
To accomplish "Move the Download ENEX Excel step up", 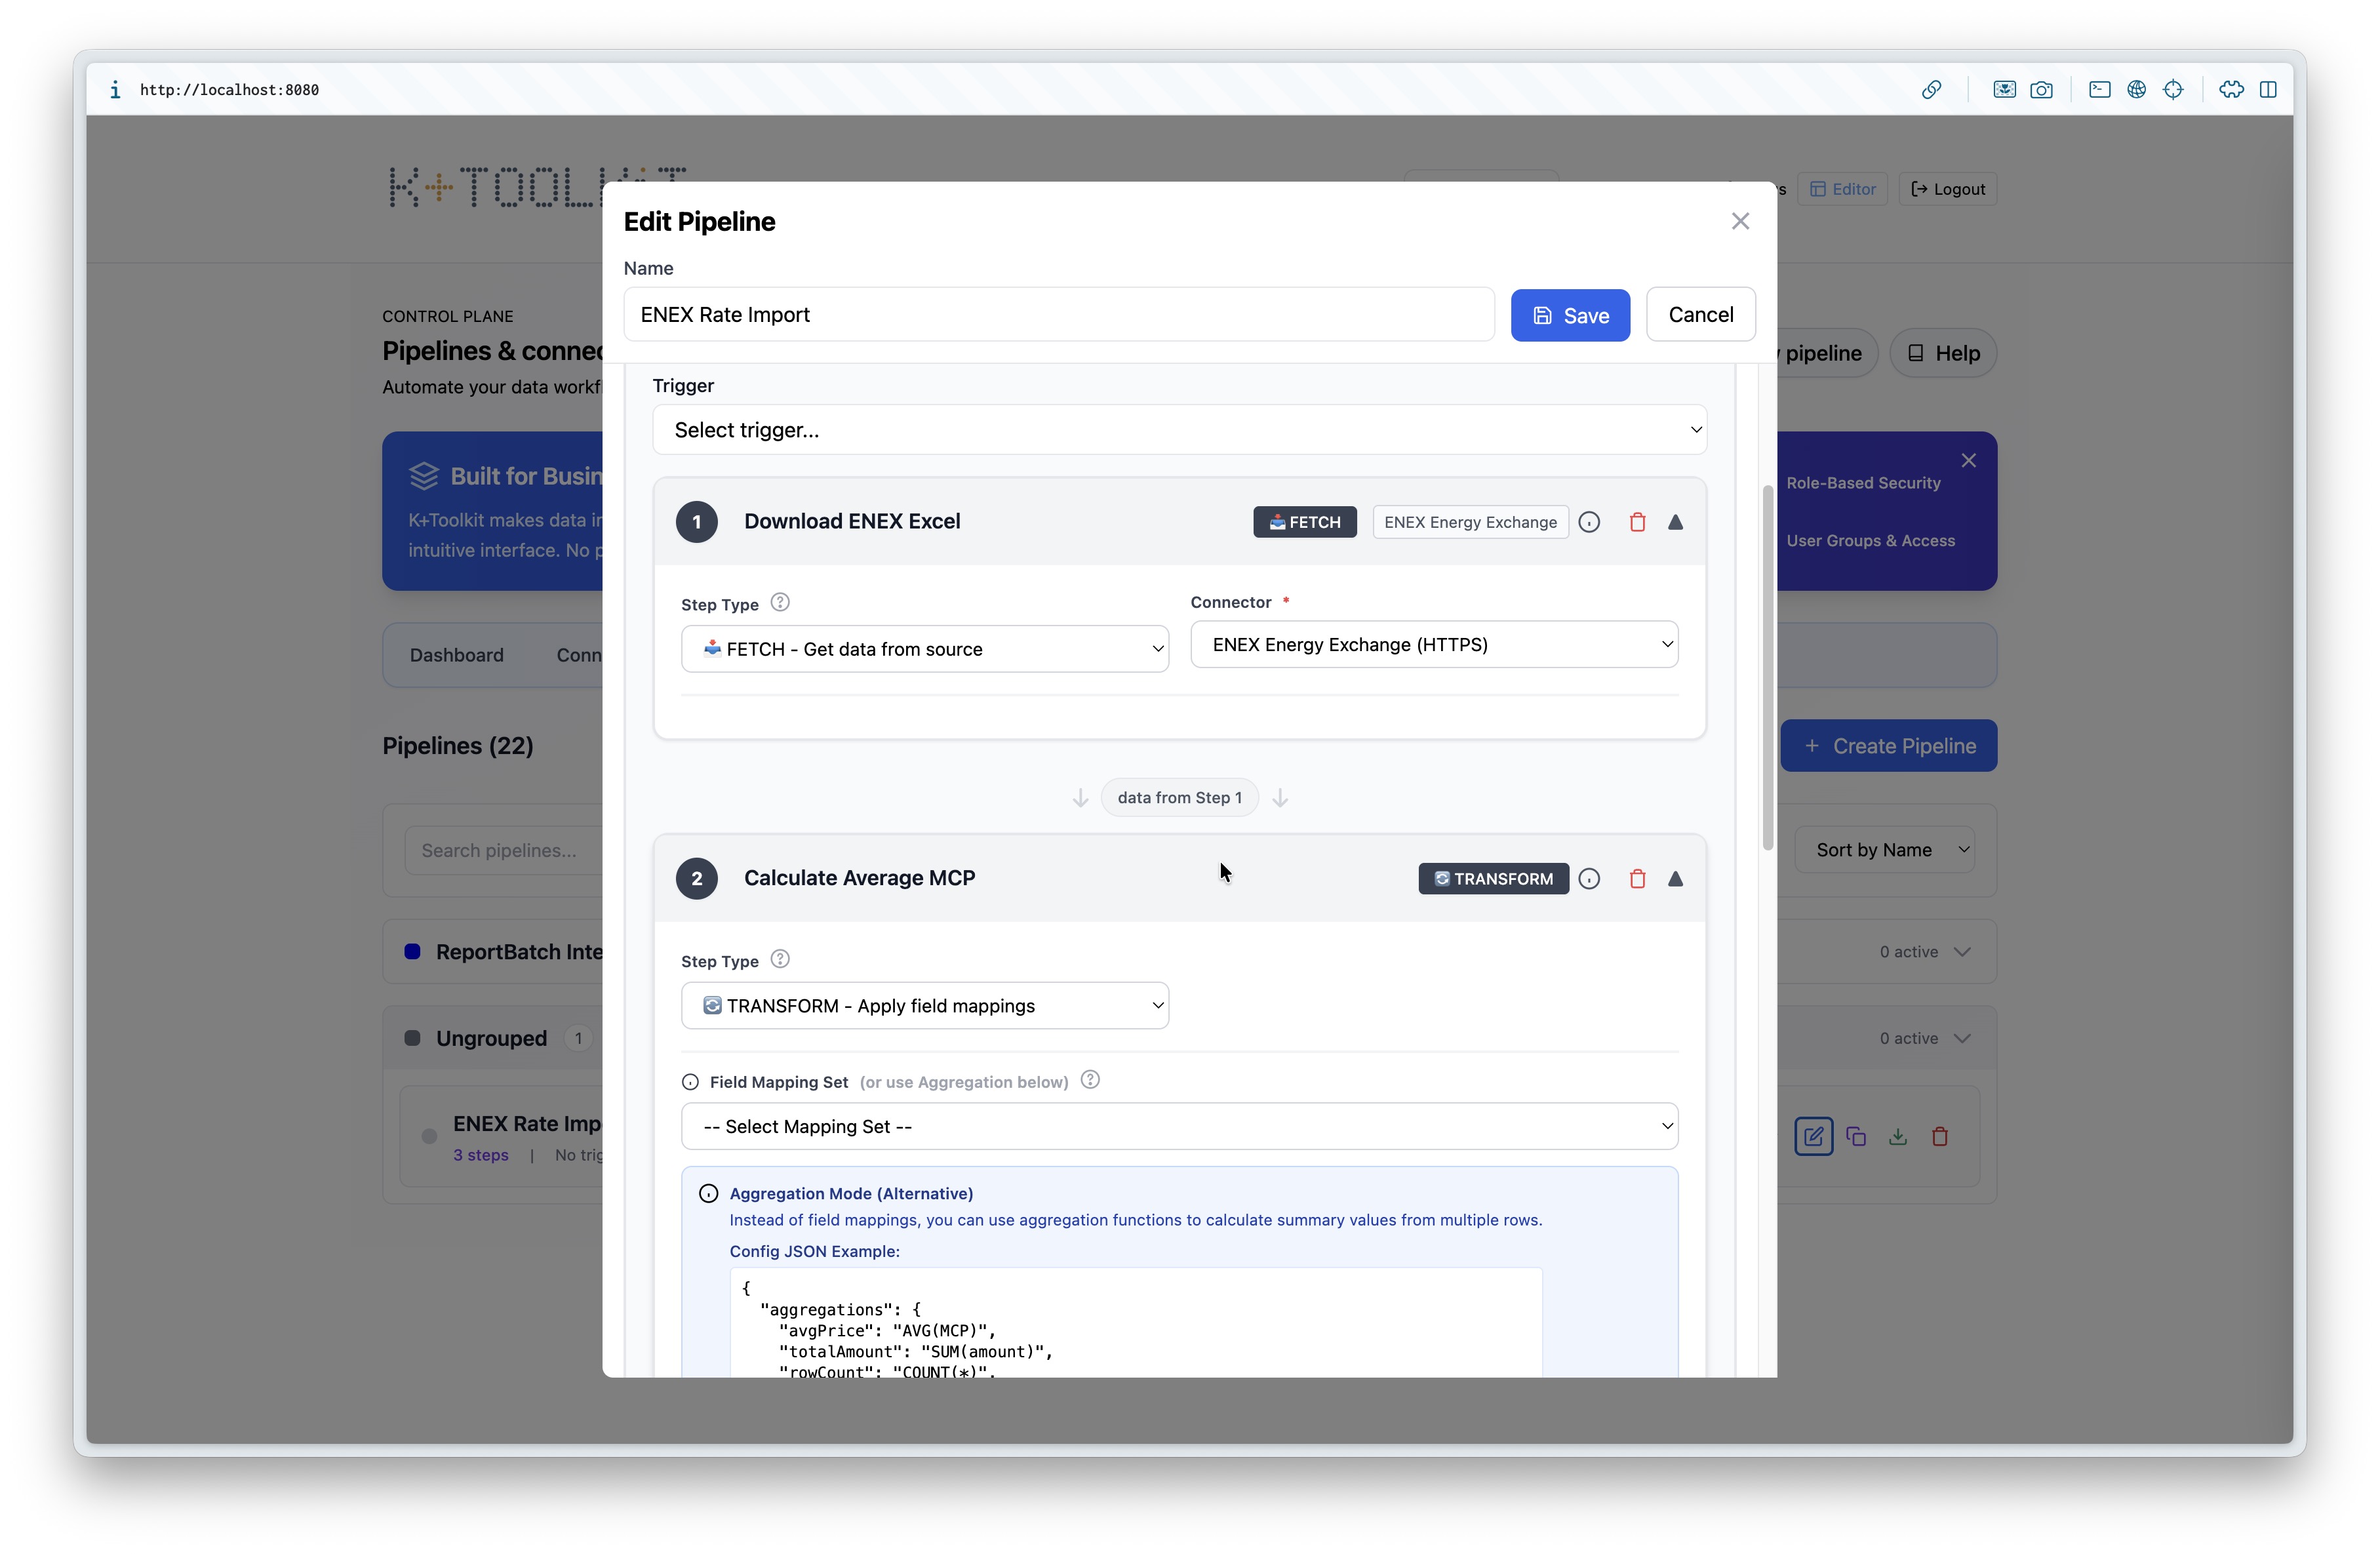I will (1676, 521).
